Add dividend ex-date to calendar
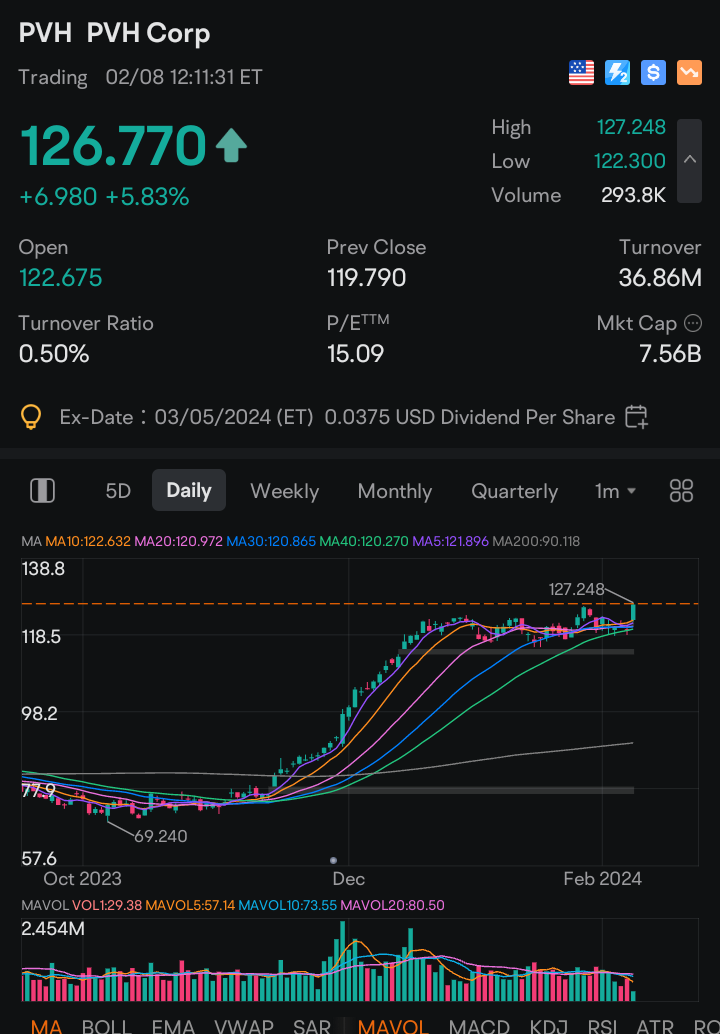The width and height of the screenshot is (720, 1034). point(636,417)
